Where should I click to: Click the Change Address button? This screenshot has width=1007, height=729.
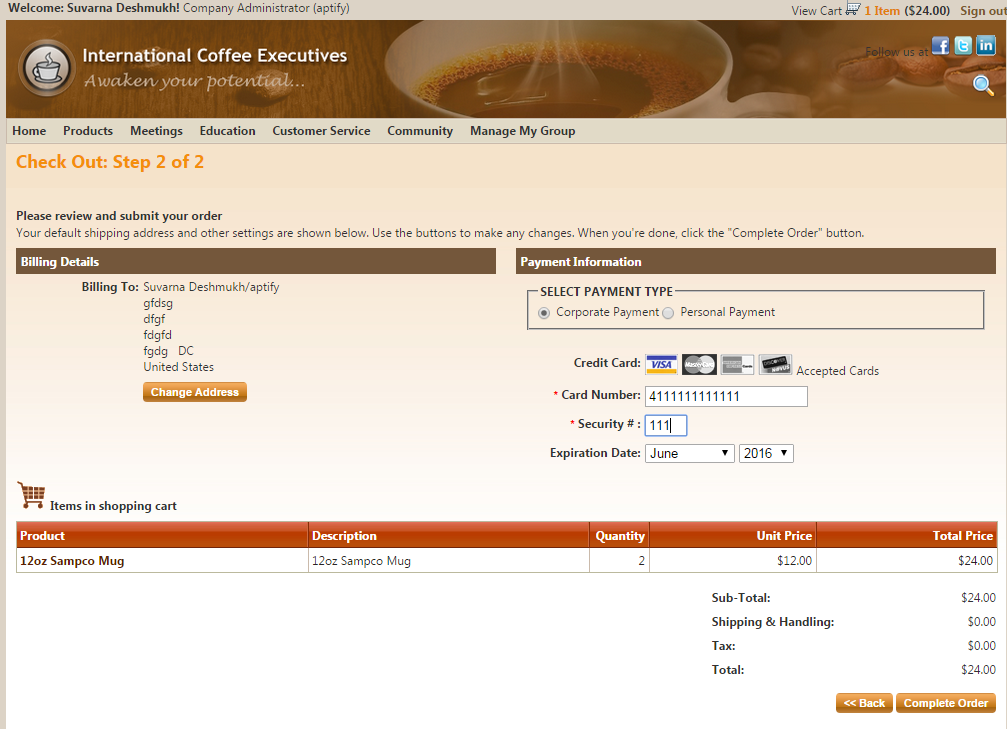click(x=195, y=392)
